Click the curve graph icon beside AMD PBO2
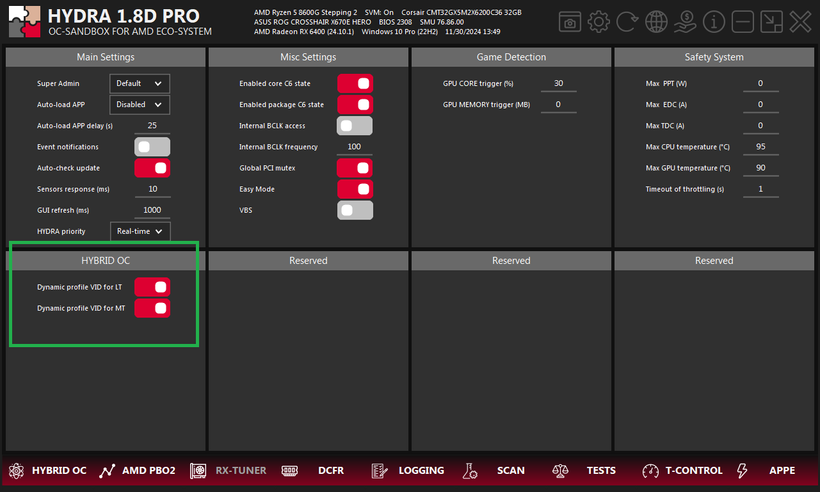 (x=107, y=471)
